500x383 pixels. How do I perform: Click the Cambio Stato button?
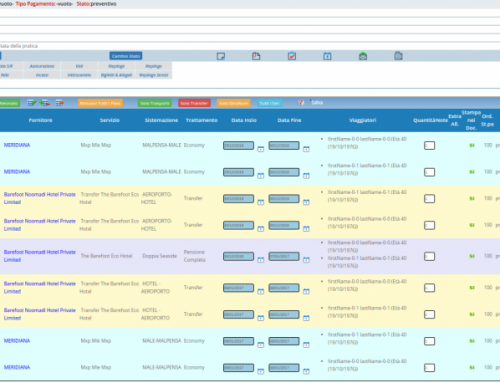coord(126,56)
